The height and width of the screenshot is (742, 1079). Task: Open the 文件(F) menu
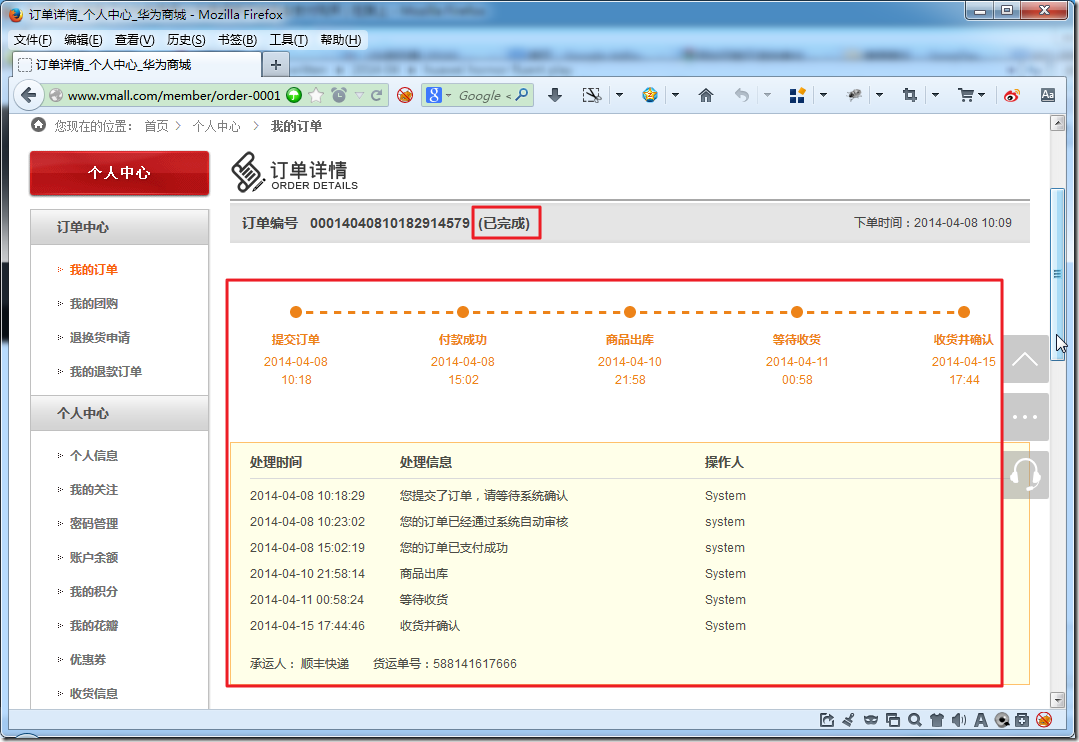point(32,40)
